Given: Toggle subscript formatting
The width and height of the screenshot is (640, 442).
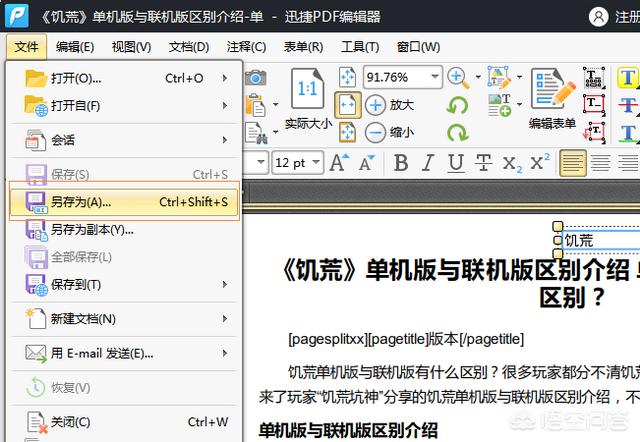Looking at the screenshot, I should 512,164.
